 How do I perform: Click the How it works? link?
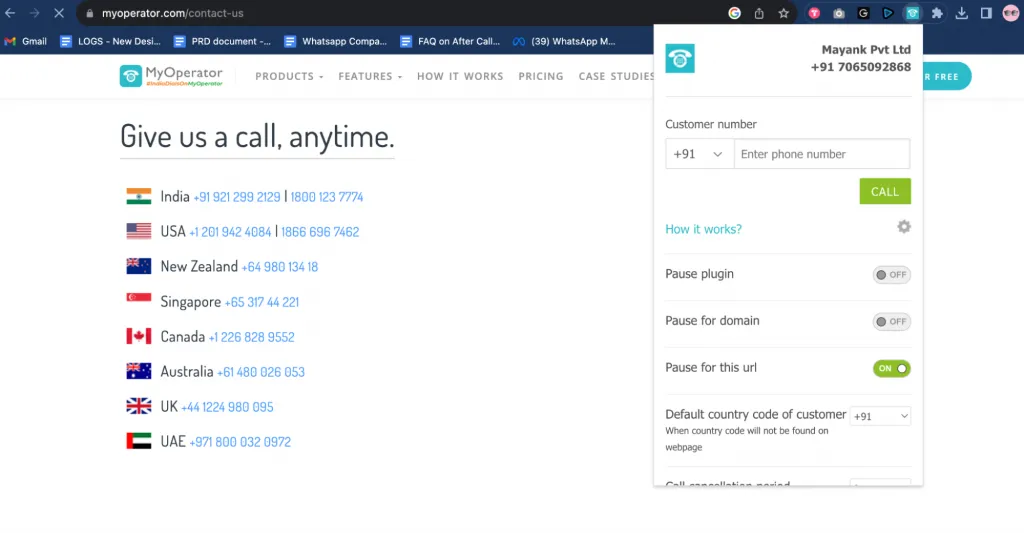click(x=703, y=229)
